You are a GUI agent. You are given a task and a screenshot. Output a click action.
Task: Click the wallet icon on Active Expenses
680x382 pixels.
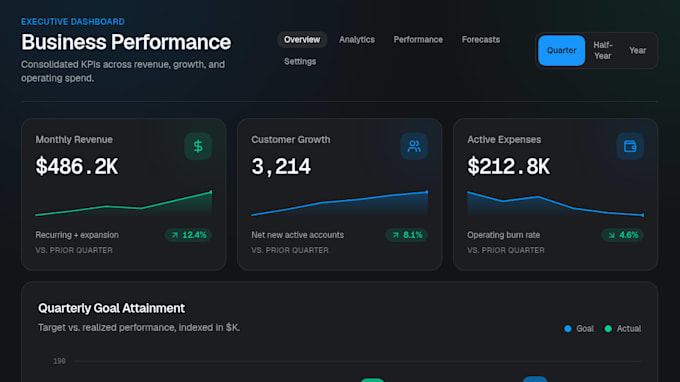(630, 147)
